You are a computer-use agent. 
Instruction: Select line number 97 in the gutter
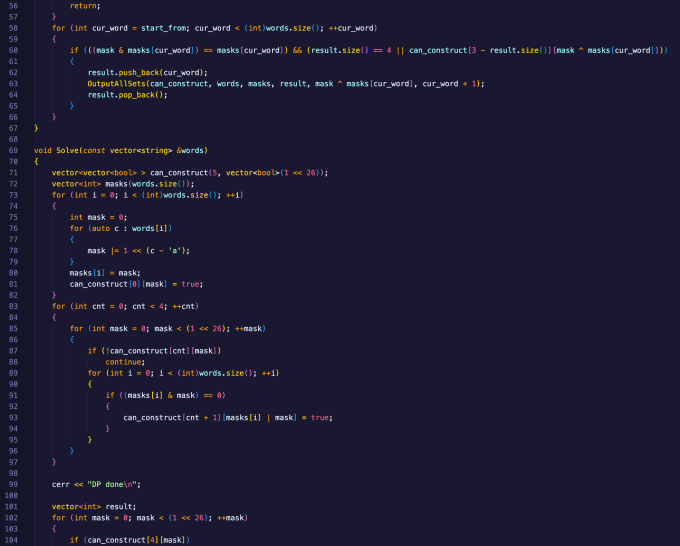click(13, 462)
